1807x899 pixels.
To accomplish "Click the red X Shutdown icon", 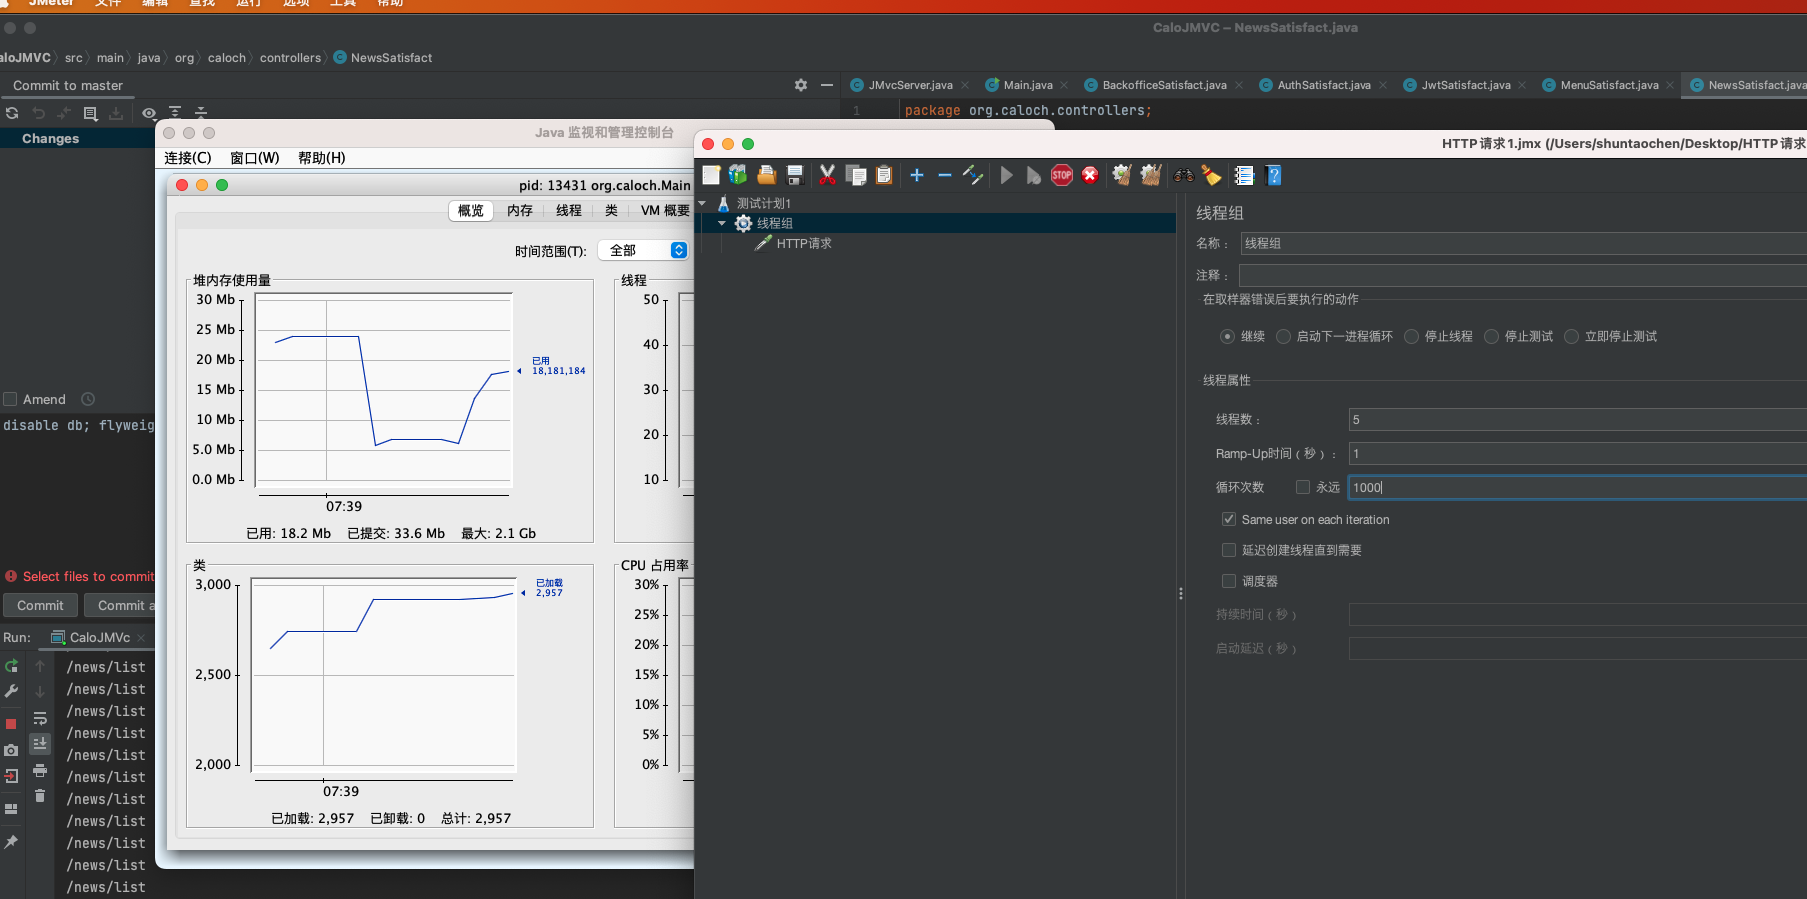I will (x=1090, y=175).
